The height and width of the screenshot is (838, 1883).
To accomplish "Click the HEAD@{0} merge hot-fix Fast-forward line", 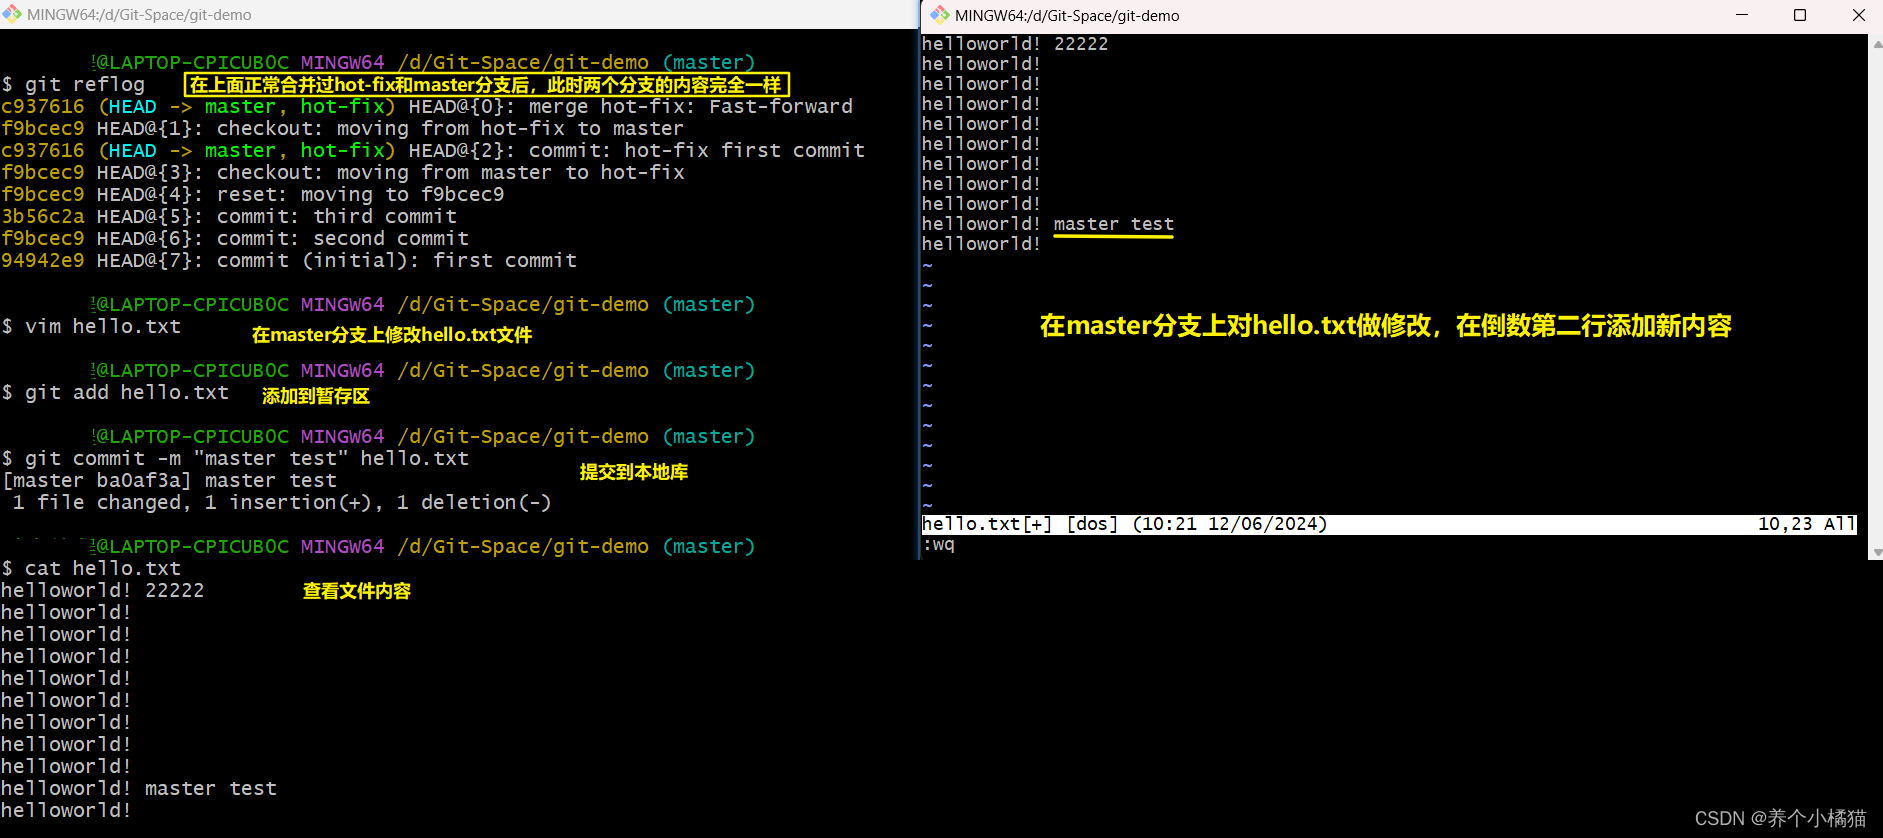I will [427, 107].
